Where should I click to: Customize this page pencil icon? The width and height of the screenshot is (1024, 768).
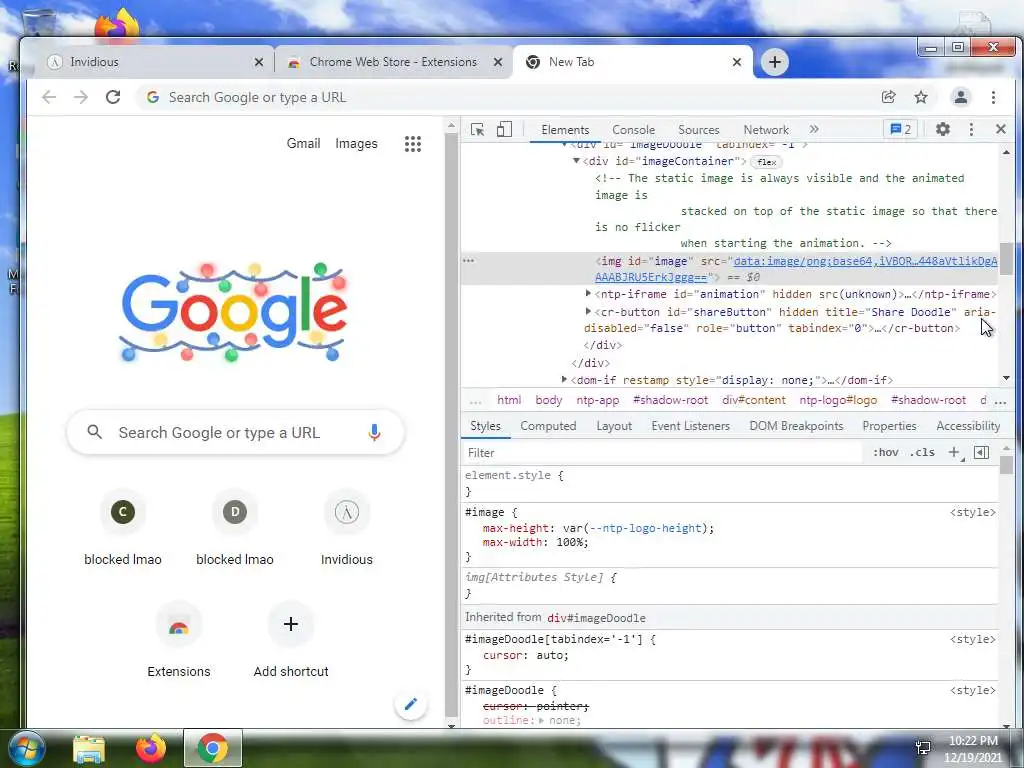tap(411, 704)
